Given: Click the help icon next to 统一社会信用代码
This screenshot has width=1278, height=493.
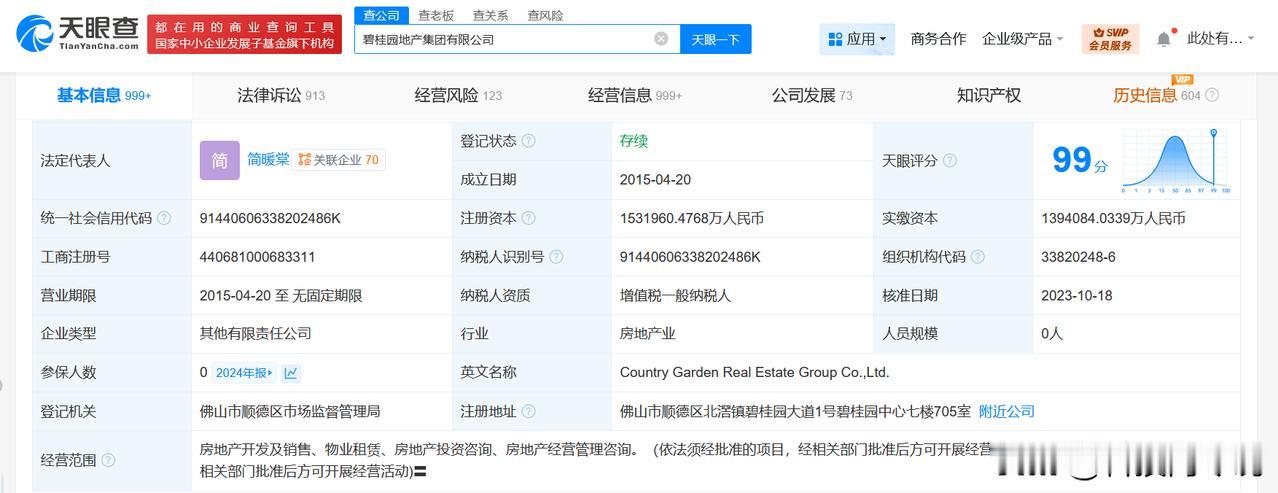Looking at the screenshot, I should (164, 218).
